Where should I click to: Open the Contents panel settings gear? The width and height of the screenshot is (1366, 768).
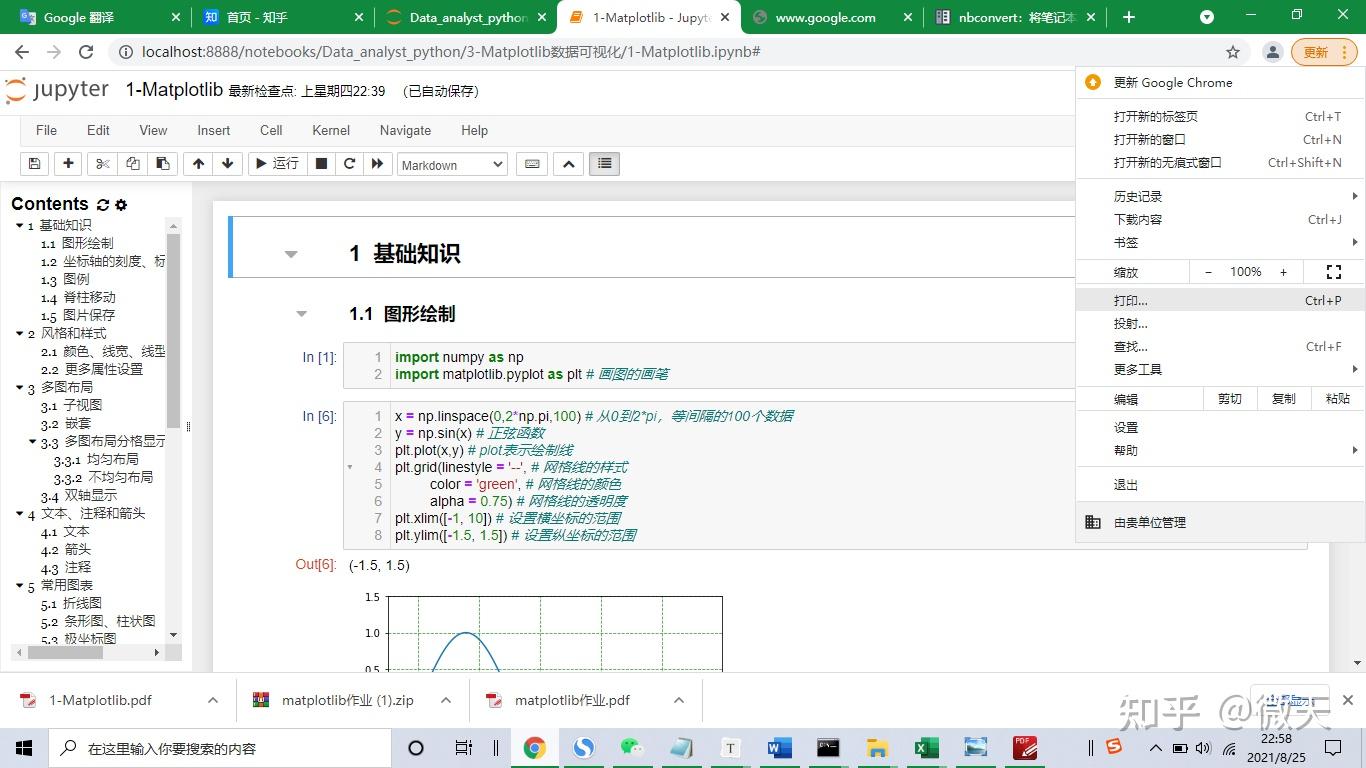point(121,204)
